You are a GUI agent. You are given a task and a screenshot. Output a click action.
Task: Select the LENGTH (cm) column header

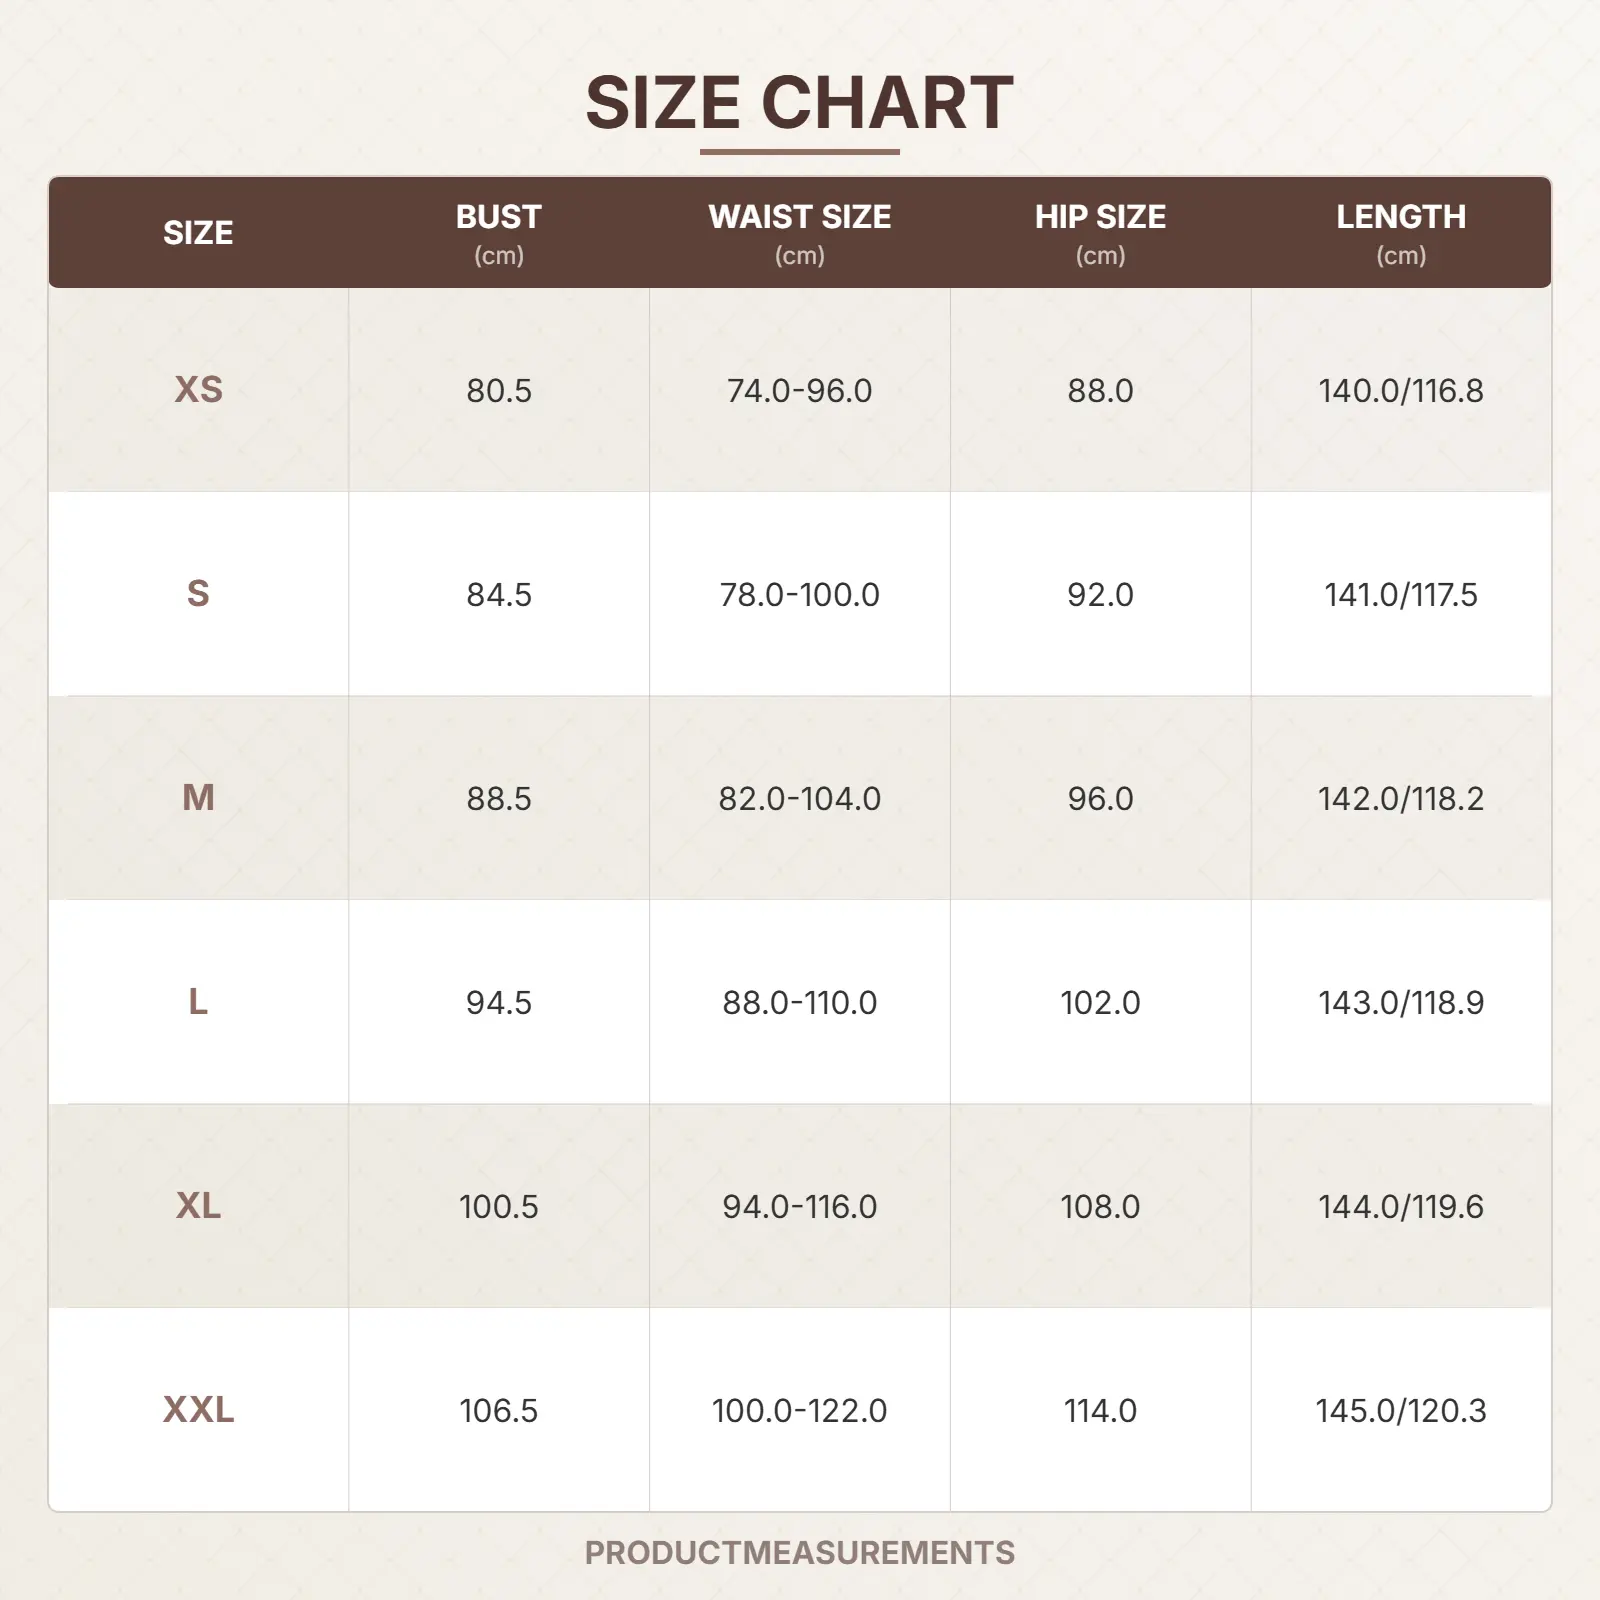point(1400,233)
